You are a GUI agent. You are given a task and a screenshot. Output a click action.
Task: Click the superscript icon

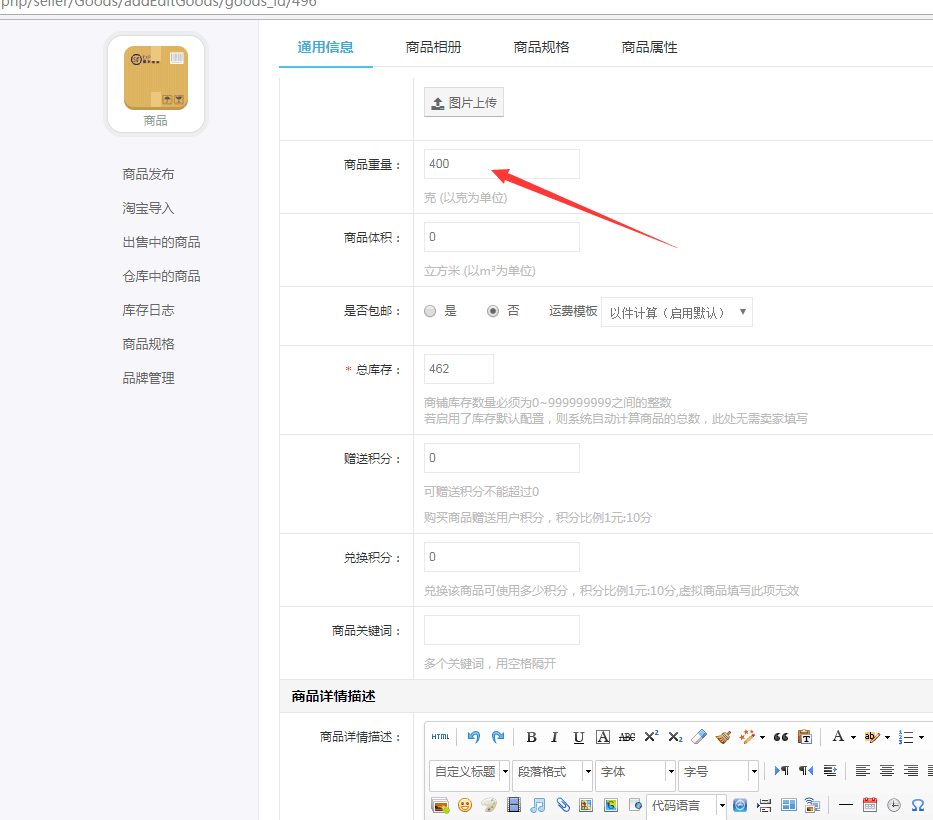click(651, 737)
